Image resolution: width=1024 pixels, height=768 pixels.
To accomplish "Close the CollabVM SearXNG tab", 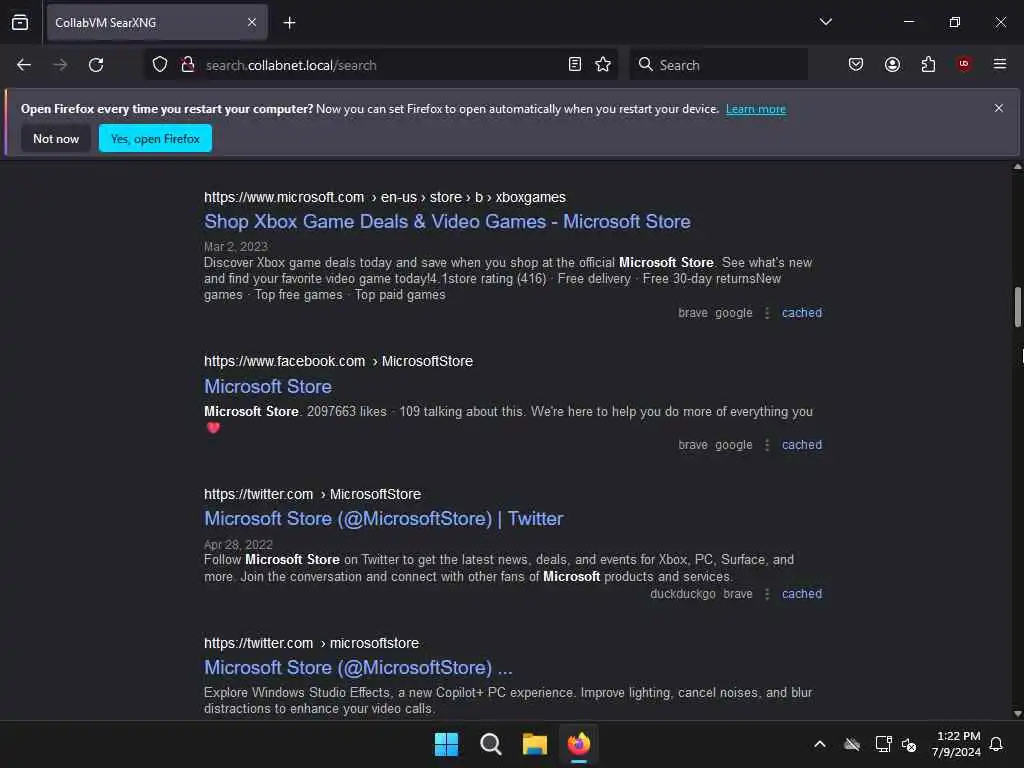I will (x=252, y=22).
